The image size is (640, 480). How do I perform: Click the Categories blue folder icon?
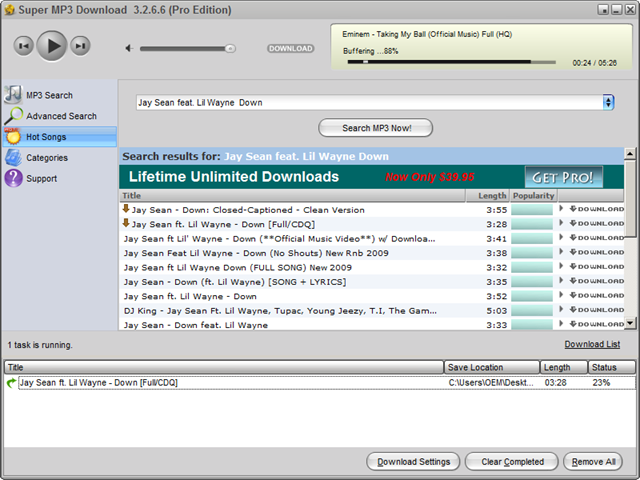(x=13, y=158)
